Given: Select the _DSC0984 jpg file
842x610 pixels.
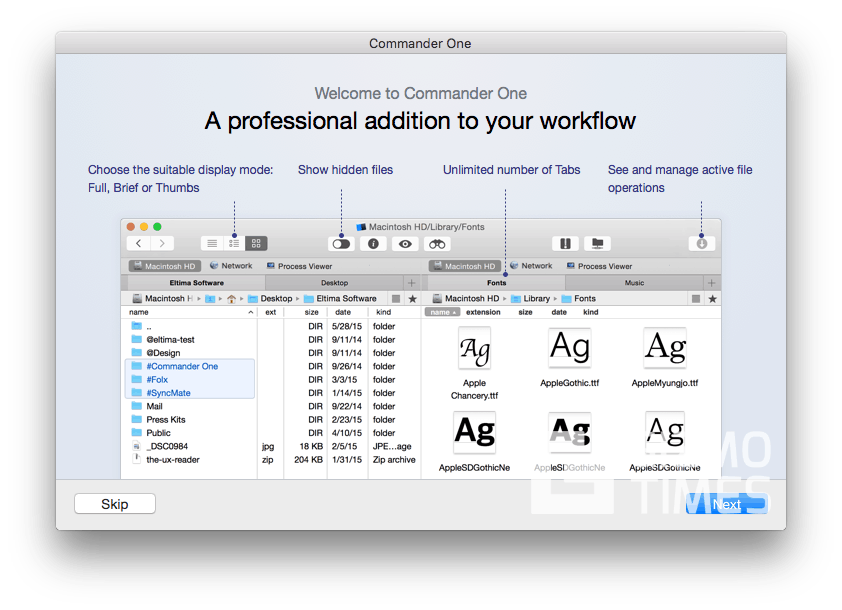Looking at the screenshot, I should coord(273,446).
